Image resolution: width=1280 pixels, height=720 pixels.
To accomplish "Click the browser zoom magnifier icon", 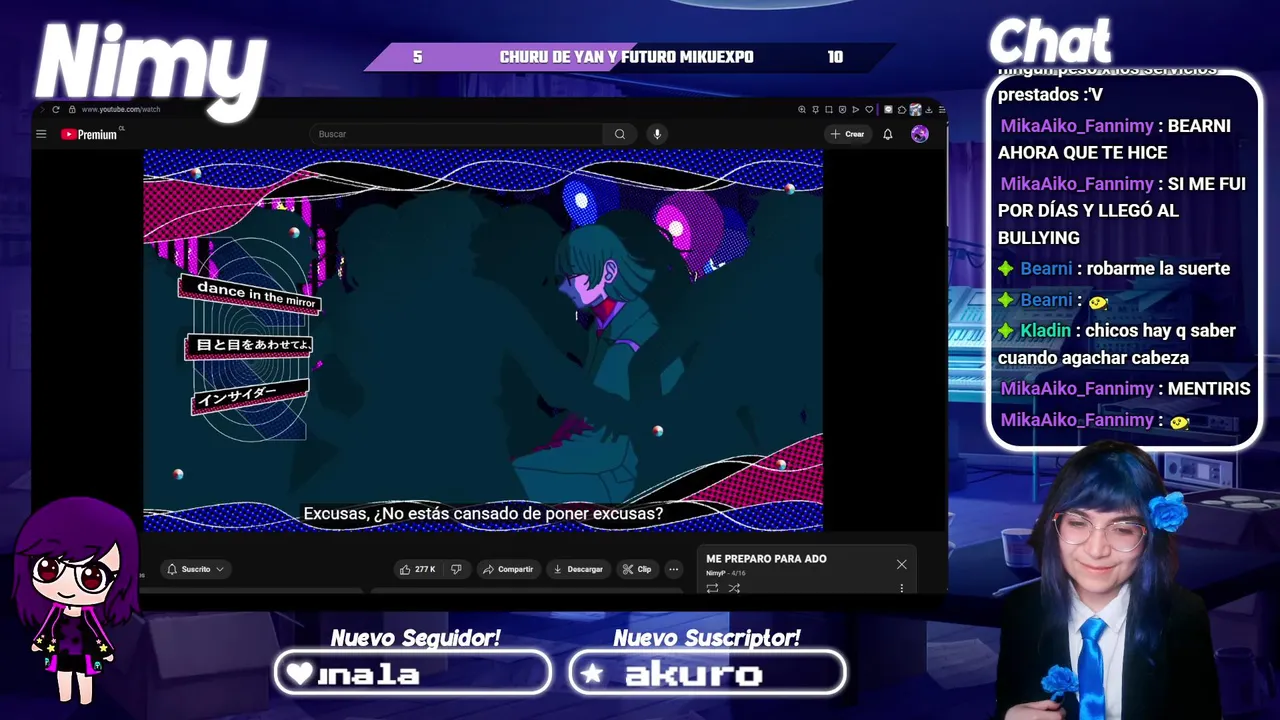I will [802, 109].
